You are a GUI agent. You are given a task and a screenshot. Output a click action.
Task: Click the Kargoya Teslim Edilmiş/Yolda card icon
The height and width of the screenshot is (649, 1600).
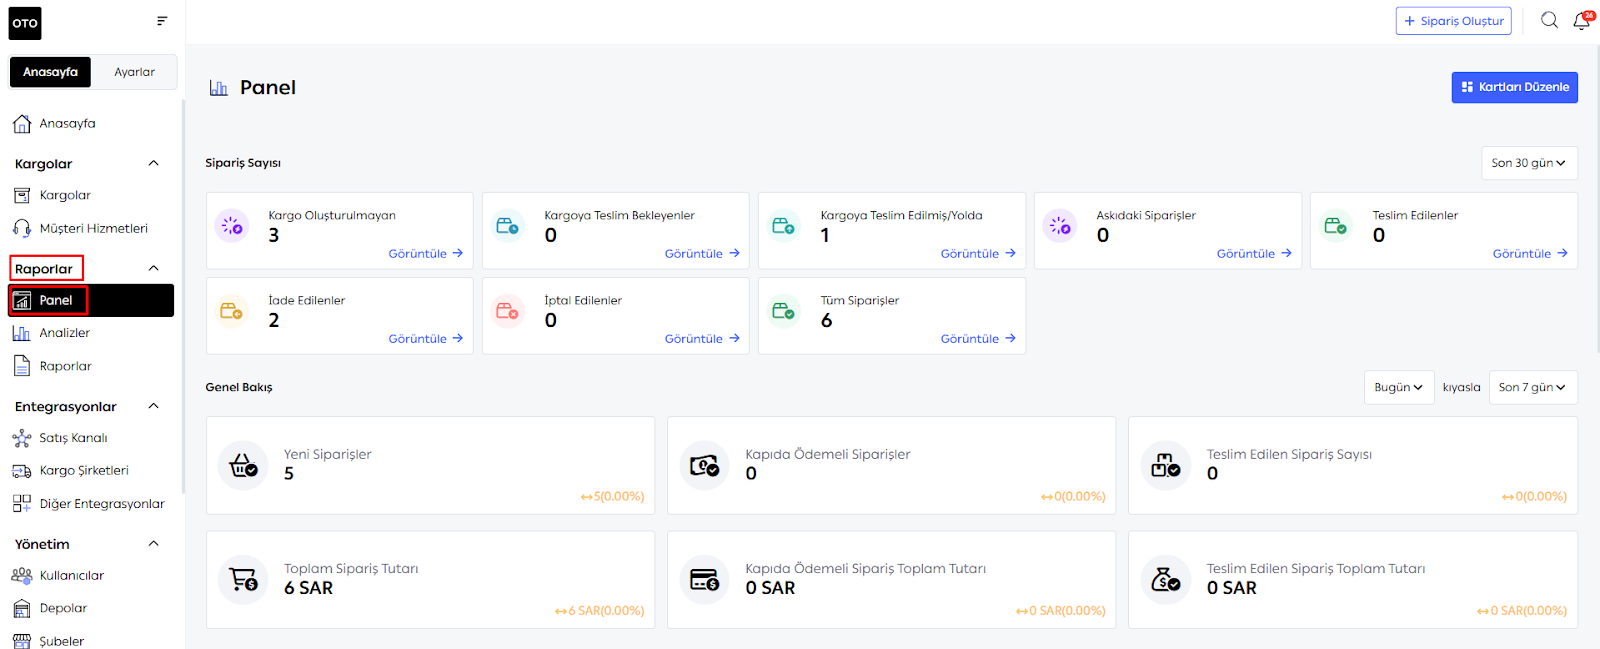(x=784, y=226)
